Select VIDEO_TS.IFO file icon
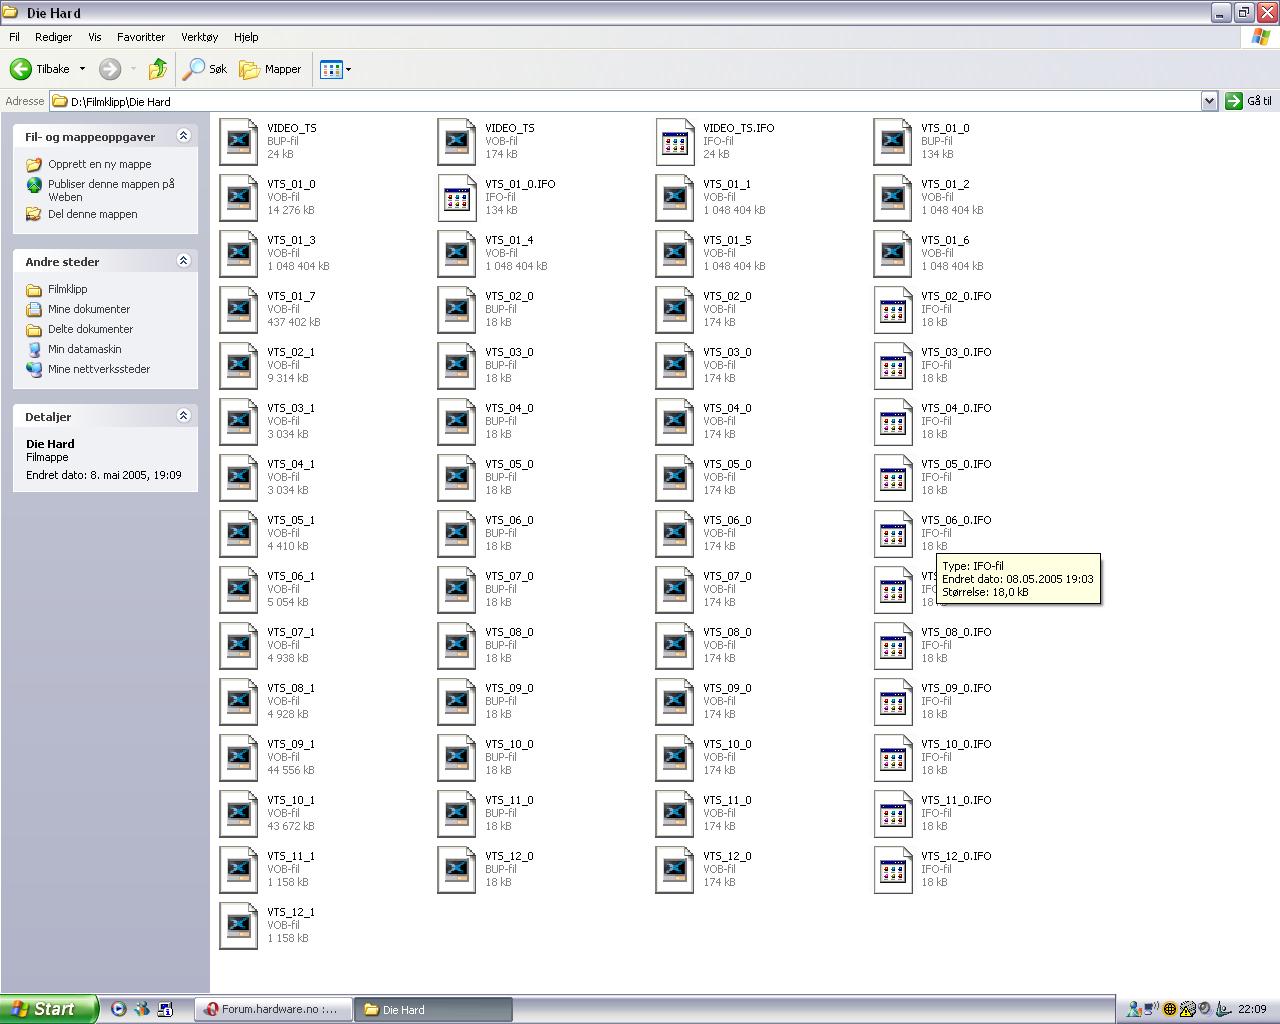Image resolution: width=1280 pixels, height=1024 pixels. [x=675, y=141]
